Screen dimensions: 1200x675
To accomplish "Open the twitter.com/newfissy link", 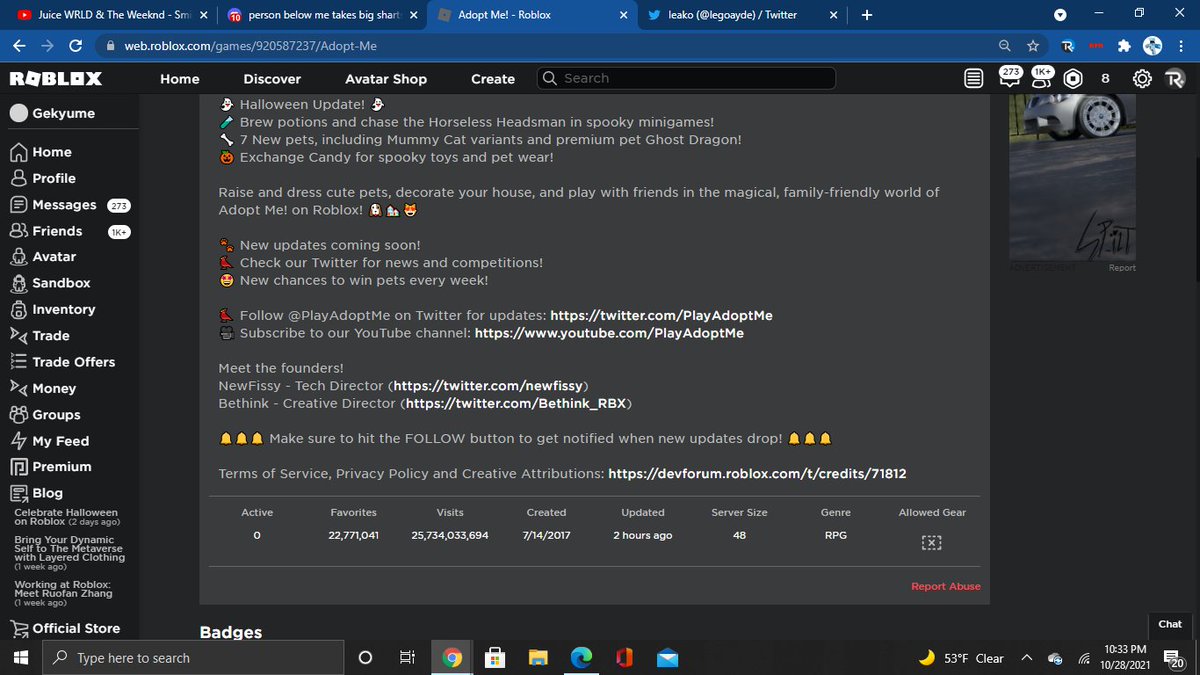I will [x=489, y=385].
